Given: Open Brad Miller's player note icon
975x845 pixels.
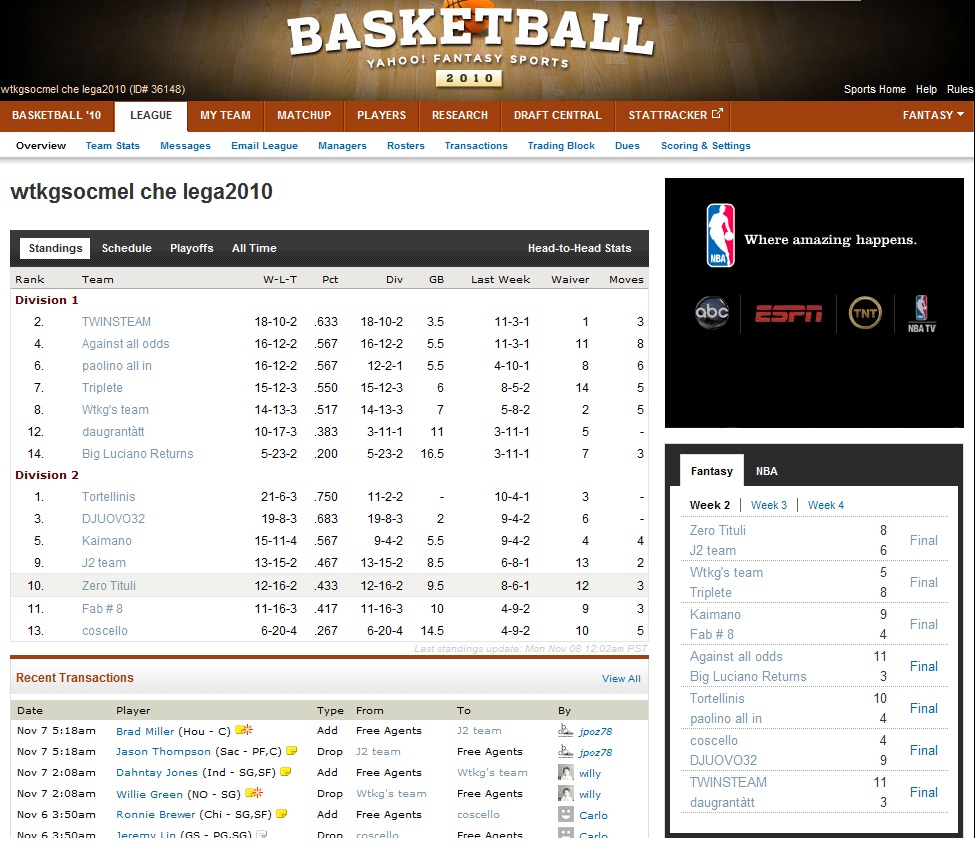Looking at the screenshot, I should (x=243, y=730).
